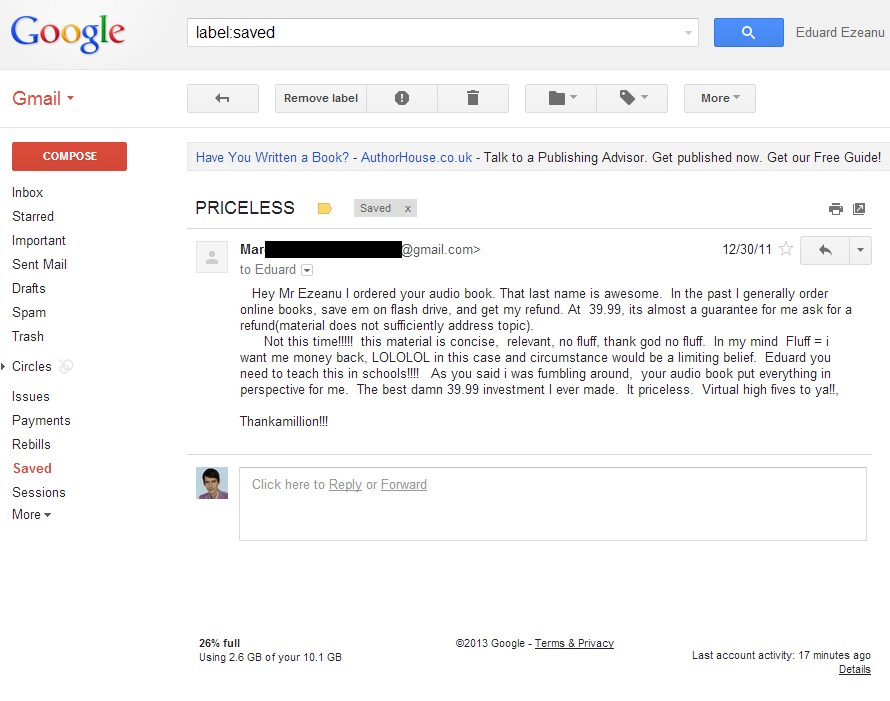Open the Terms & Privacy link

[x=574, y=643]
